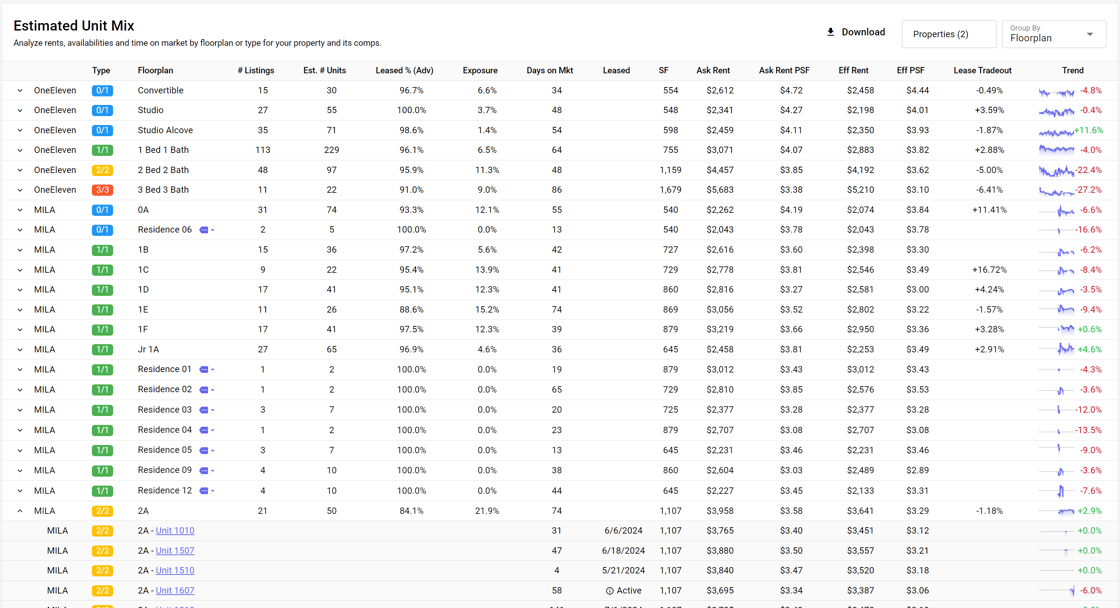Expand the MILA Jr 1A row

tap(20, 349)
